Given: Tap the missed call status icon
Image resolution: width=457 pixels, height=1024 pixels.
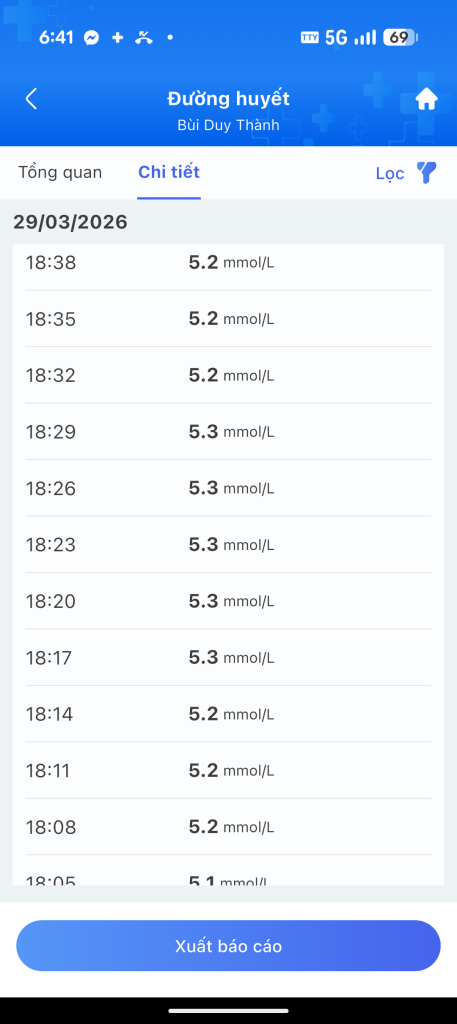Looking at the screenshot, I should [144, 38].
